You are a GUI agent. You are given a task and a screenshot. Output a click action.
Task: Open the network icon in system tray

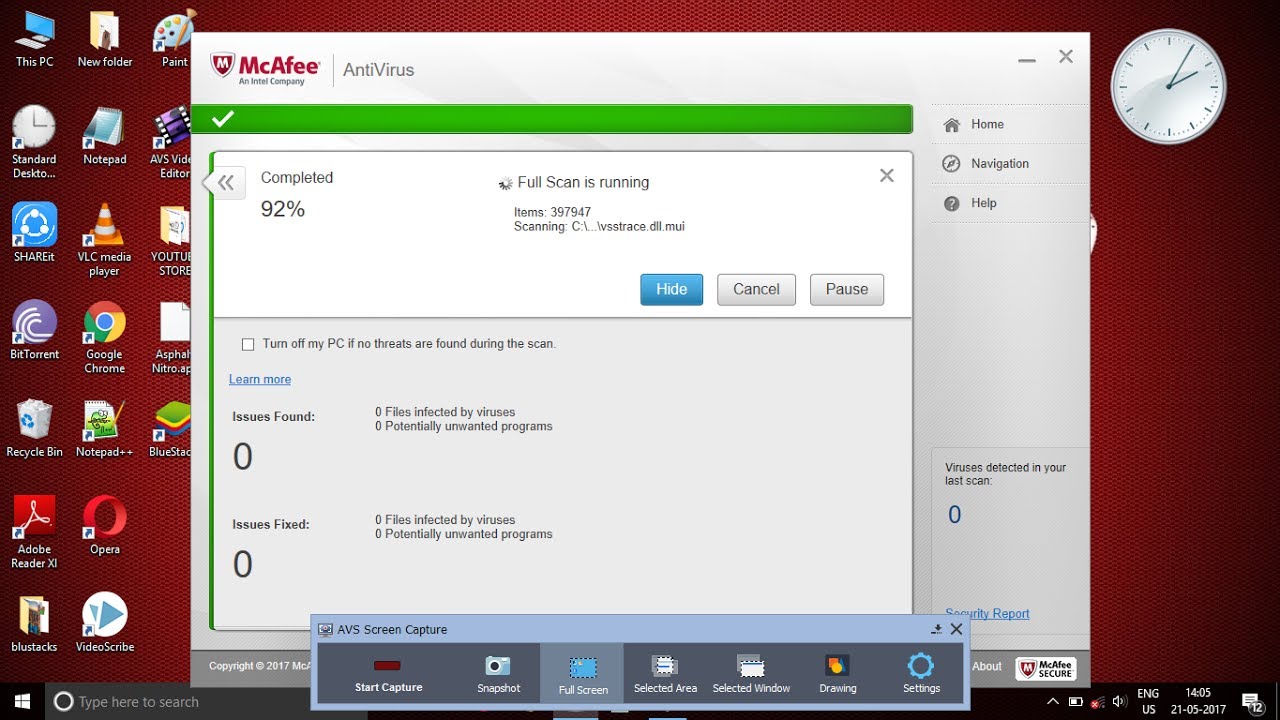(1098, 701)
